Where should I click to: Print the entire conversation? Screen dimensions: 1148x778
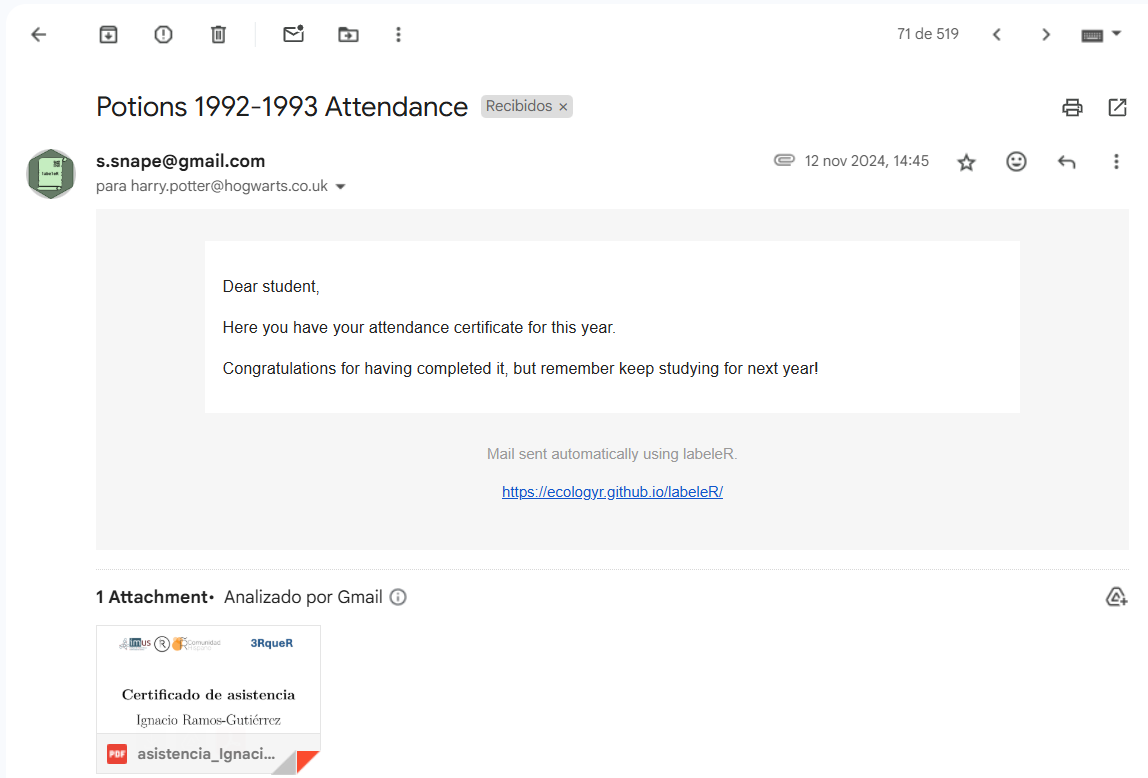[1072, 107]
